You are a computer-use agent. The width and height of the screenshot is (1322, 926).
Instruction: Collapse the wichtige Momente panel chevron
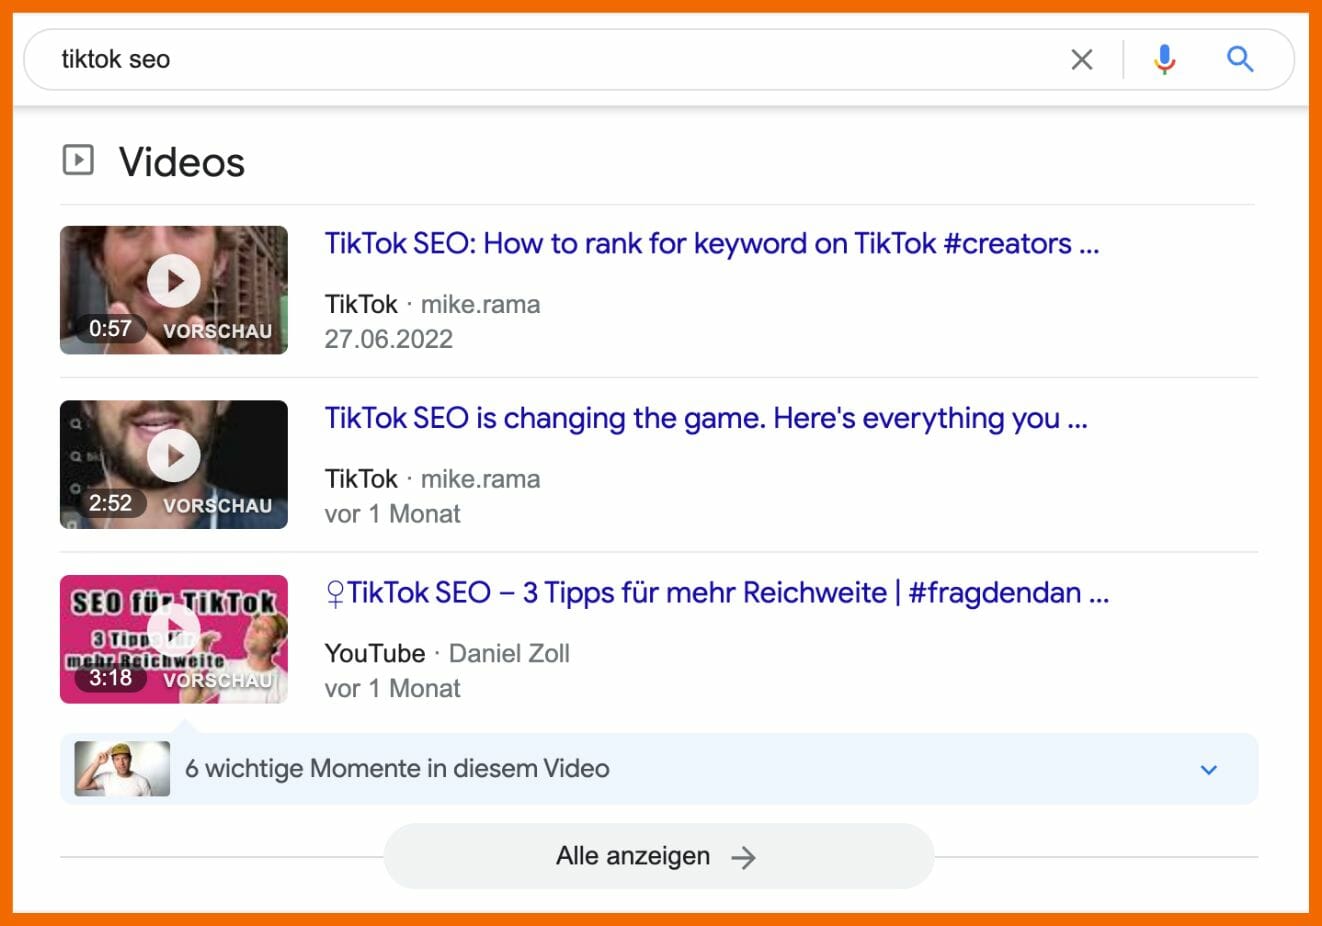1208,769
